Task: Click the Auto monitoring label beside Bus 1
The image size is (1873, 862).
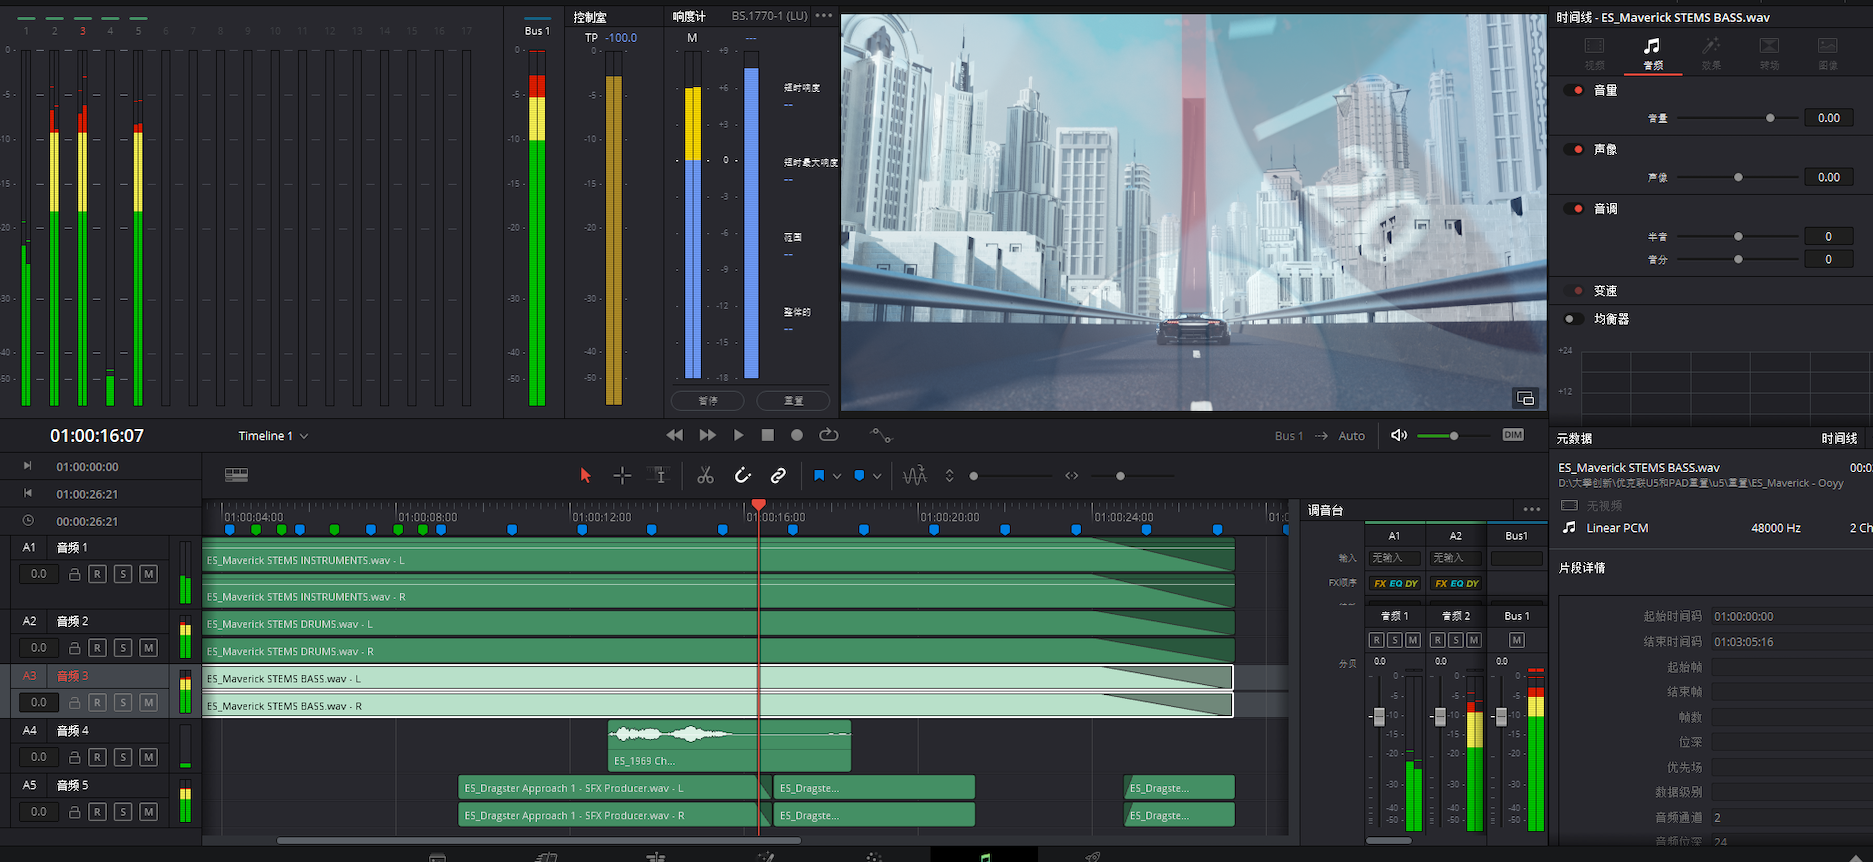Action: pos(1351,436)
